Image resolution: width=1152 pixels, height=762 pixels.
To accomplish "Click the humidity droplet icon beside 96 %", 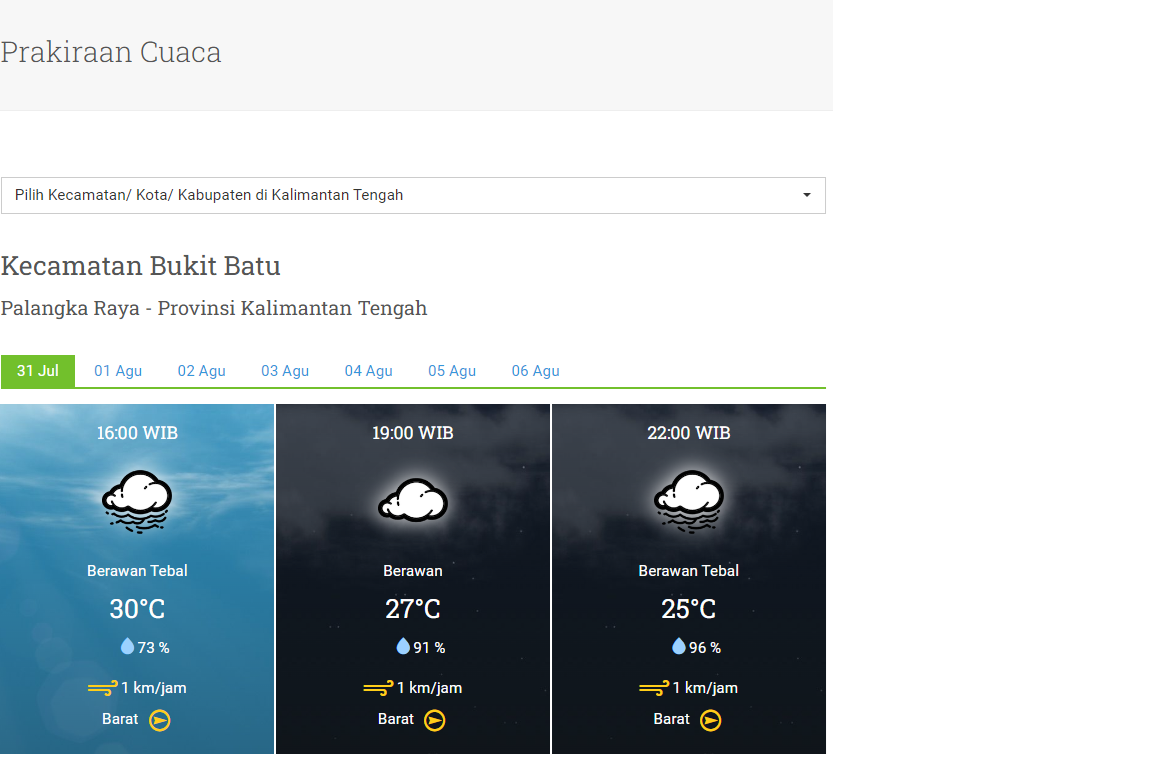I will click(679, 646).
